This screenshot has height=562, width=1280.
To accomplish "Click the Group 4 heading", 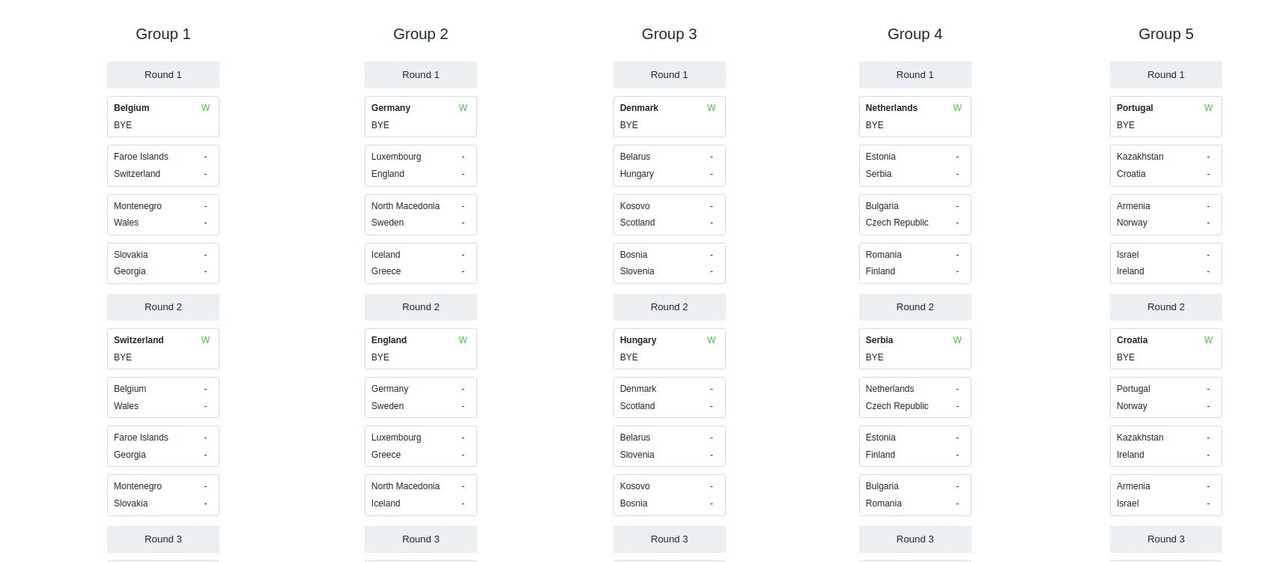I will point(915,34).
